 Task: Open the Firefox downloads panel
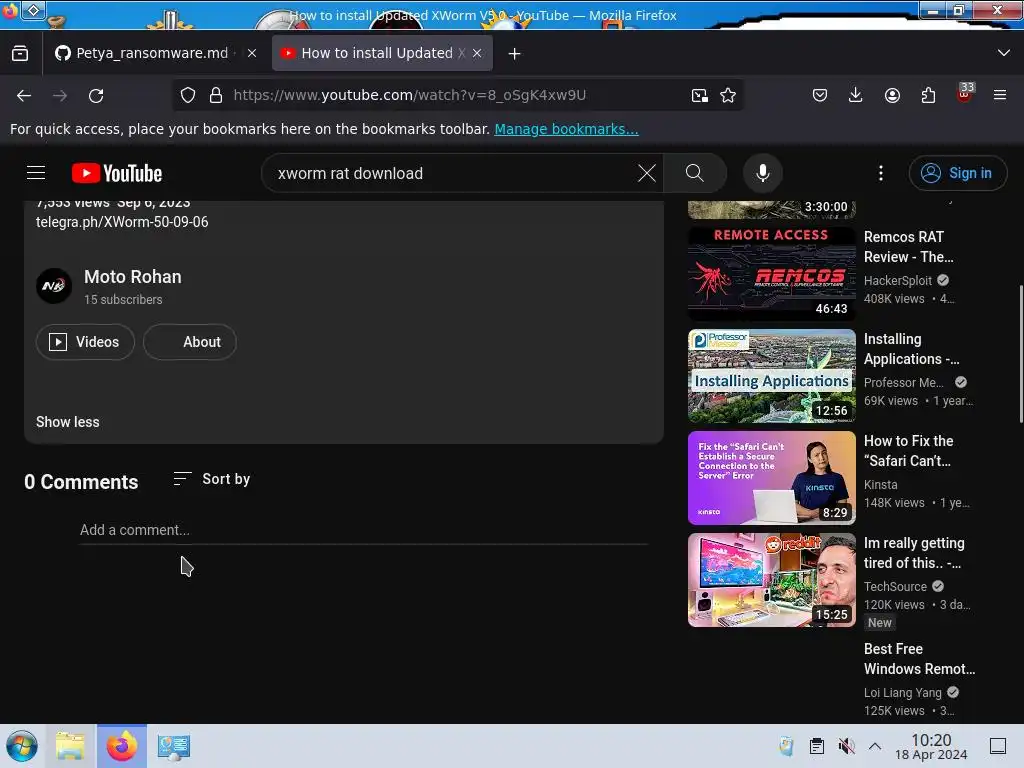(856, 95)
